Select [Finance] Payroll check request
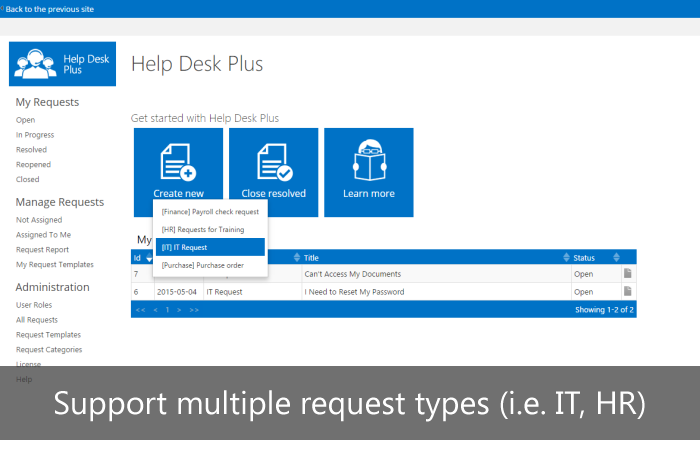The image size is (700, 476). point(210,212)
